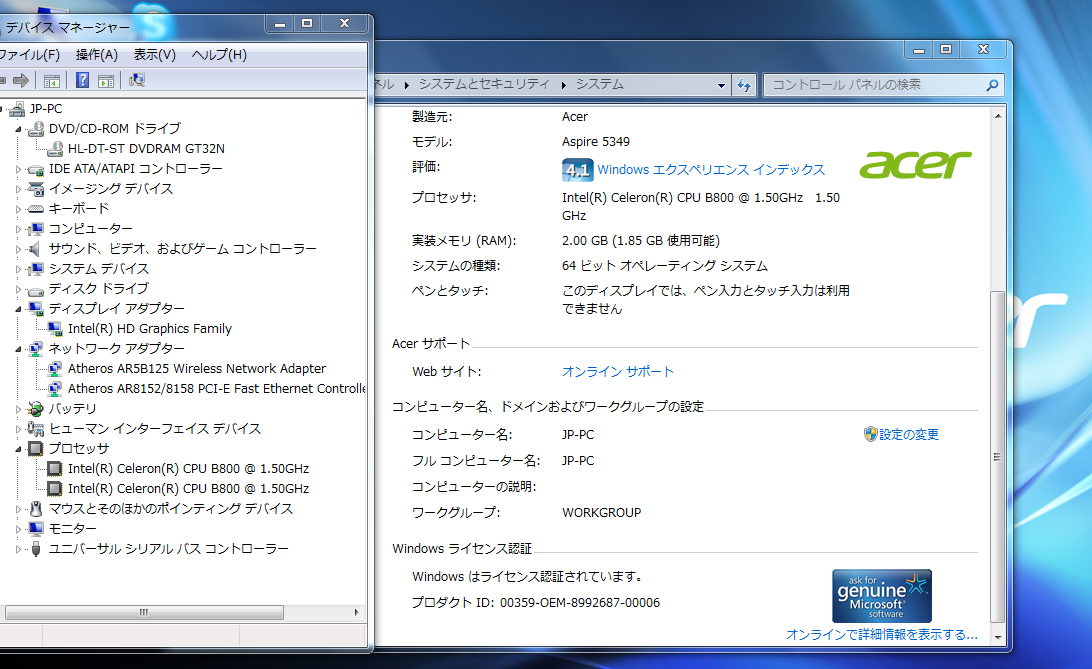Image resolution: width=1092 pixels, height=669 pixels.
Task: Select the ディスプレイ アダプター category icon
Action: 36,309
